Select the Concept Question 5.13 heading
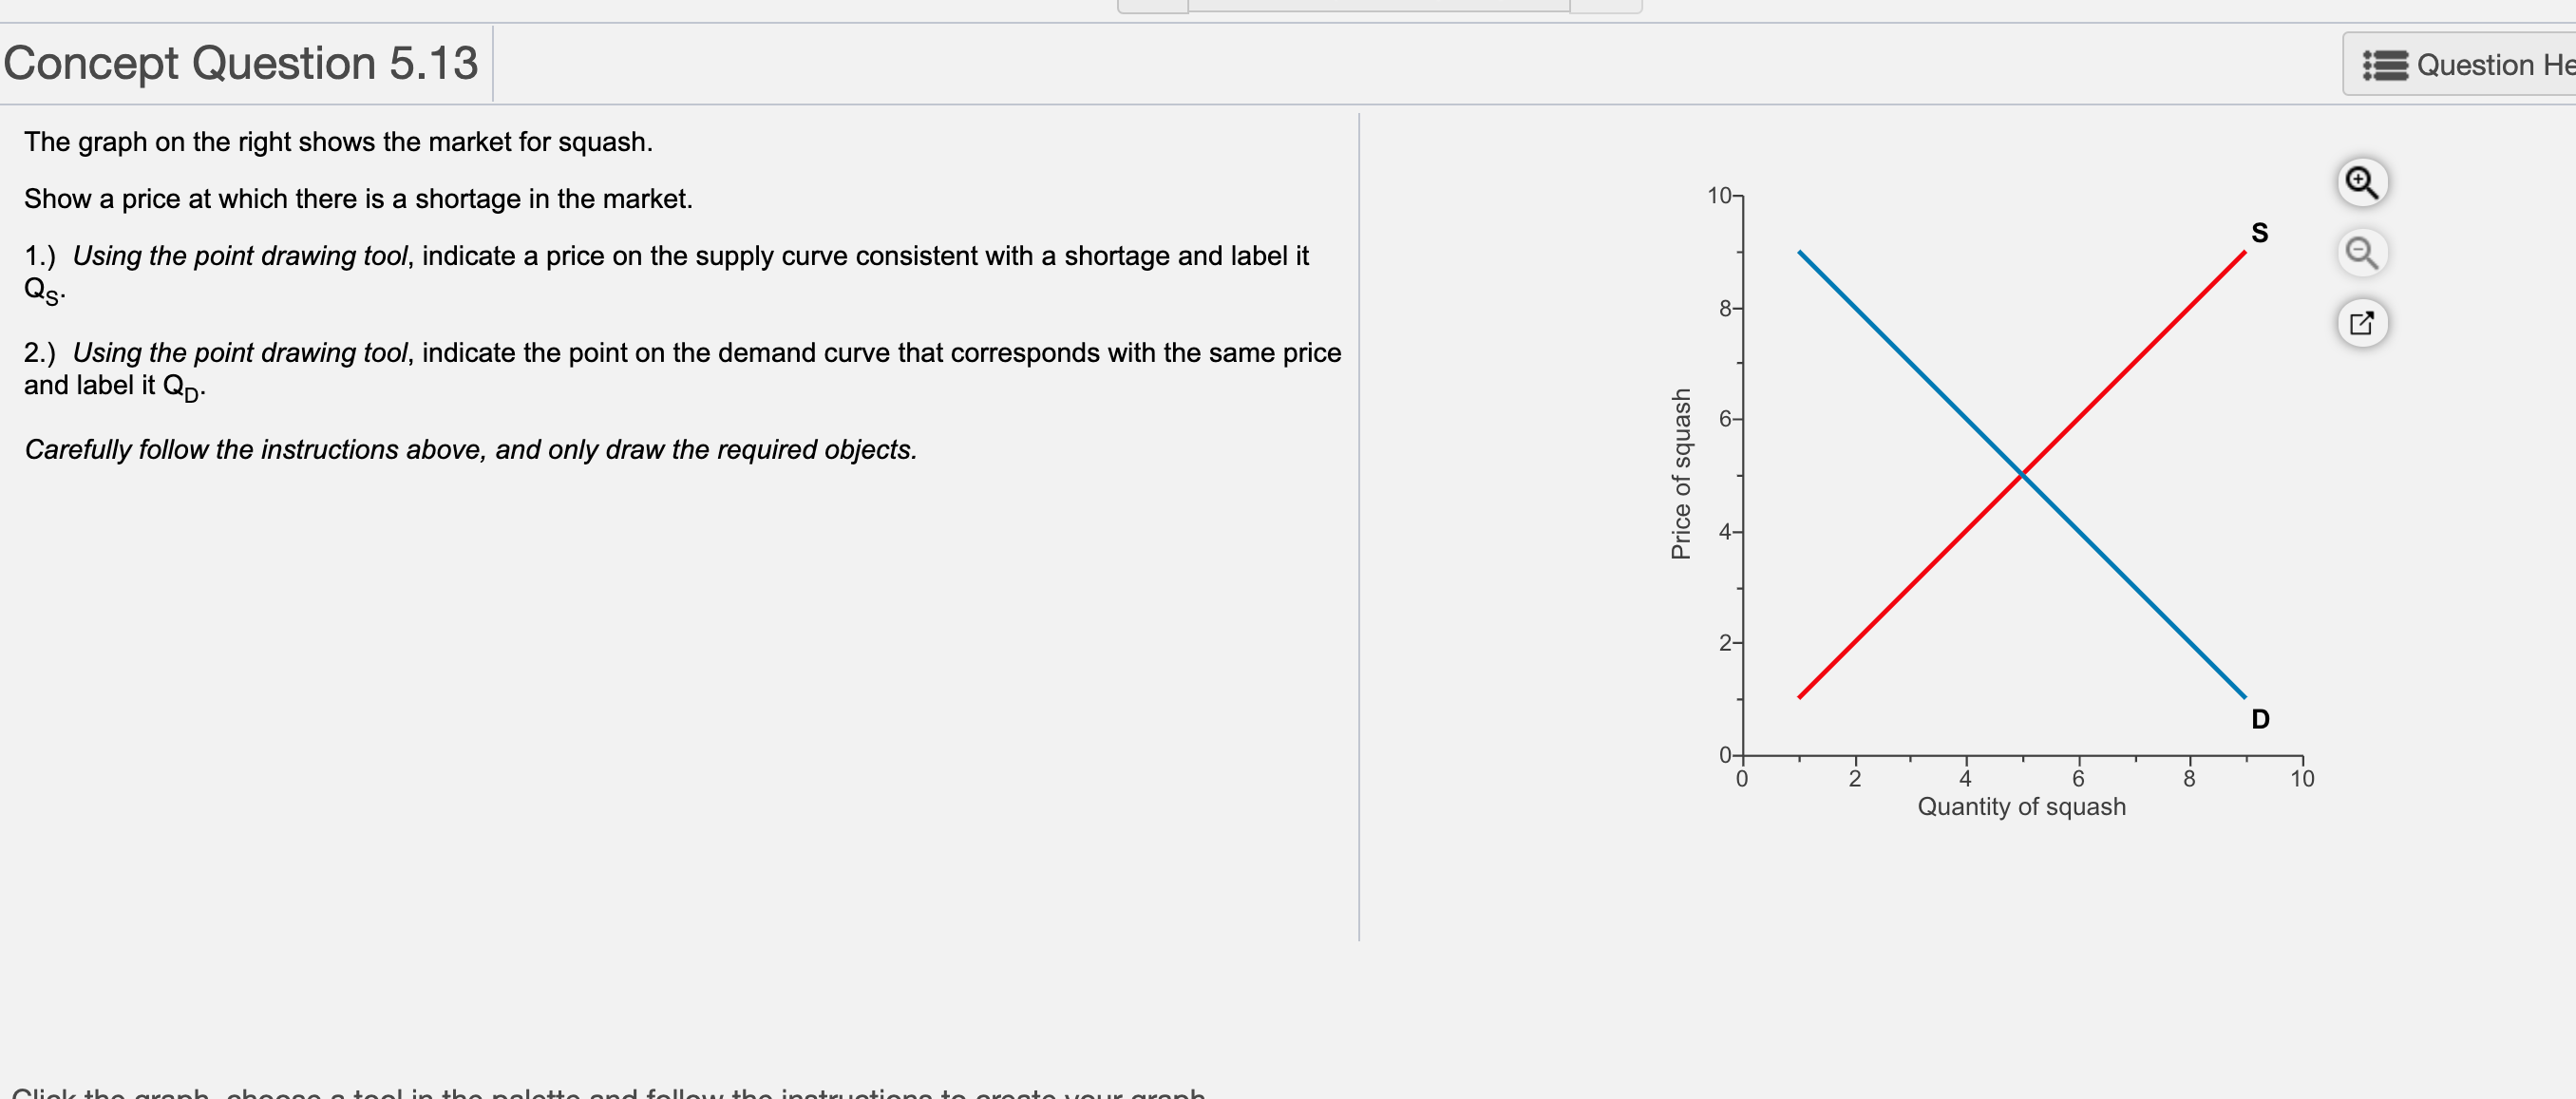Image resolution: width=2576 pixels, height=1099 pixels. click(x=241, y=63)
